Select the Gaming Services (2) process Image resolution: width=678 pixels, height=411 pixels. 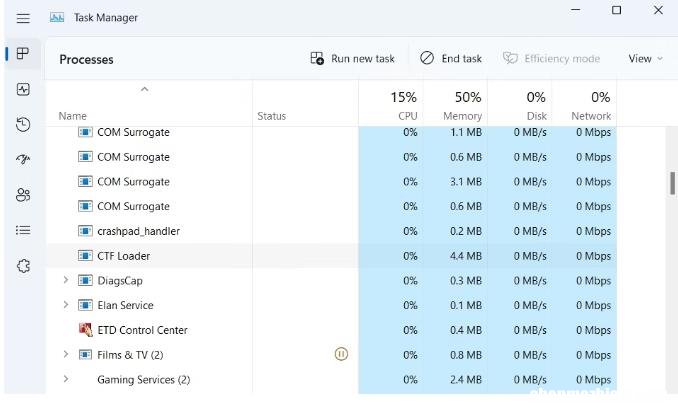[144, 380]
